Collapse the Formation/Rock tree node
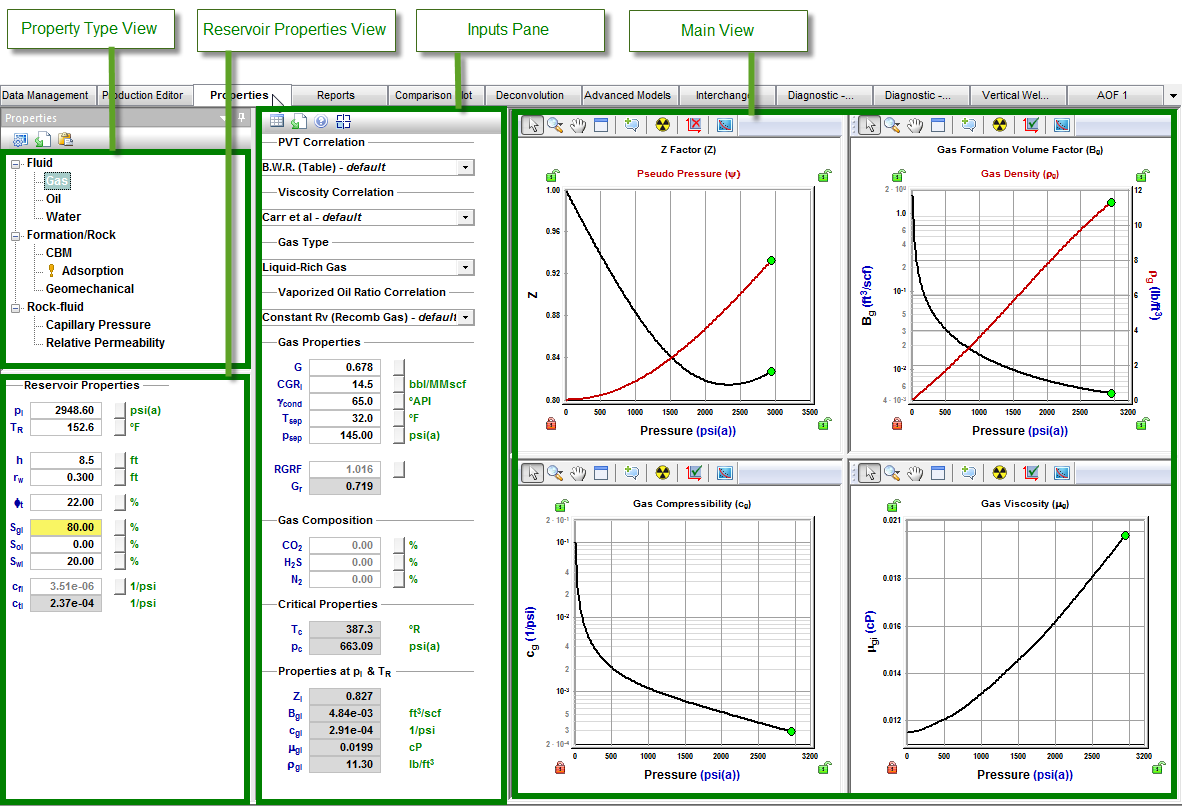Viewport: 1182px width, 806px height. pyautogui.click(x=16, y=235)
